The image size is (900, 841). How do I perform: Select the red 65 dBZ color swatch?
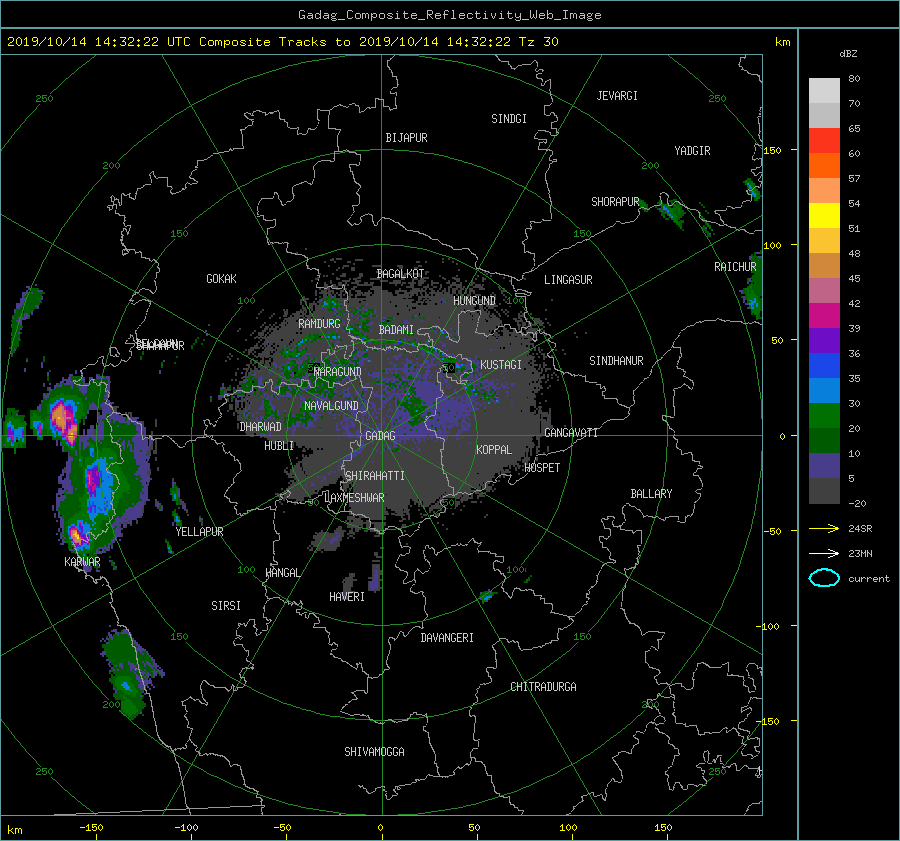(x=824, y=140)
